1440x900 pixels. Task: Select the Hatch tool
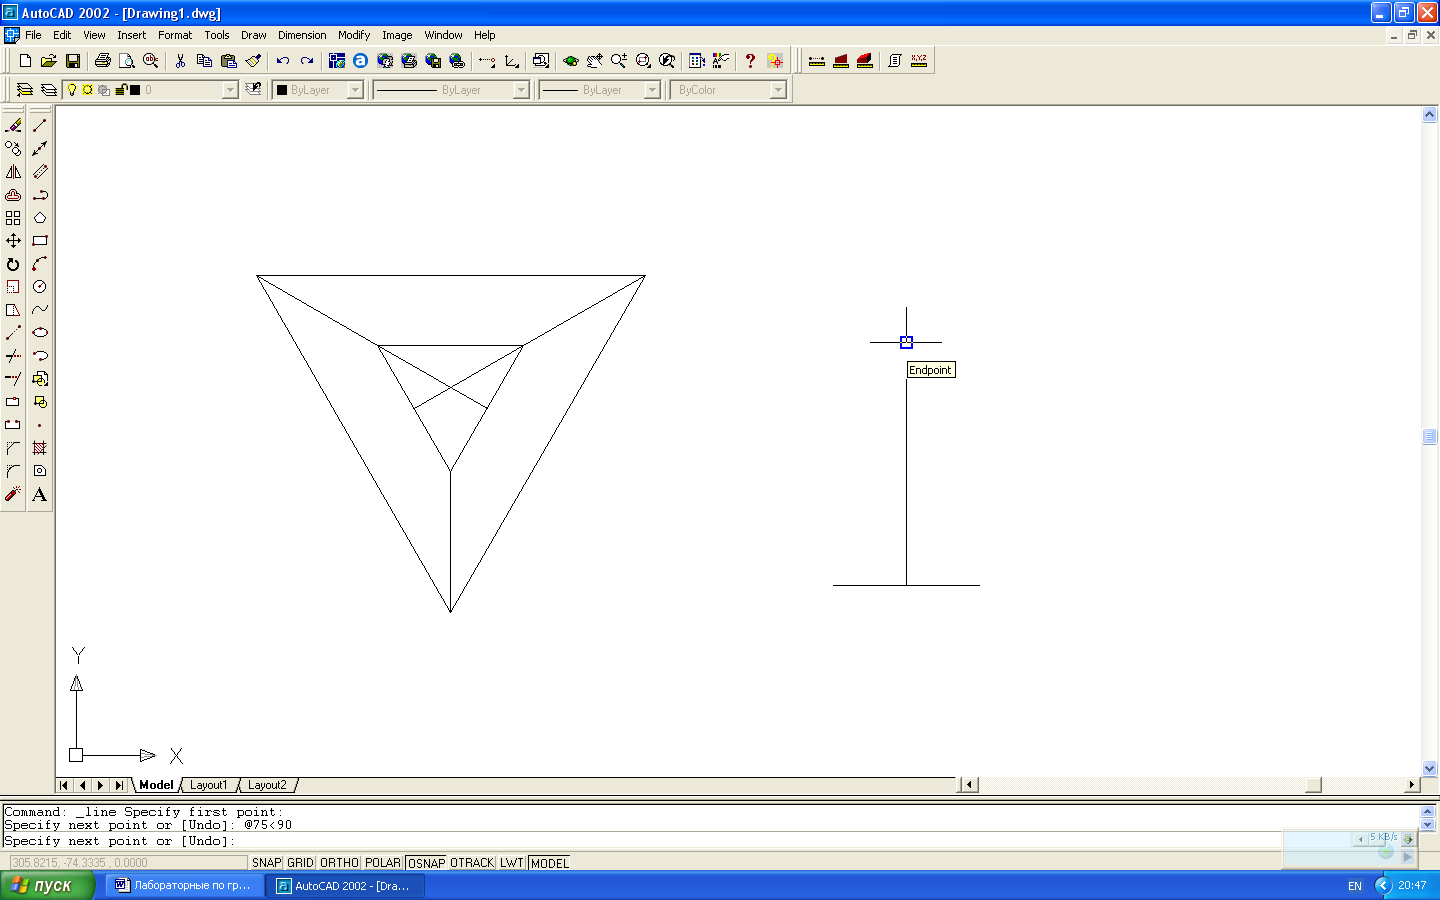pos(40,448)
